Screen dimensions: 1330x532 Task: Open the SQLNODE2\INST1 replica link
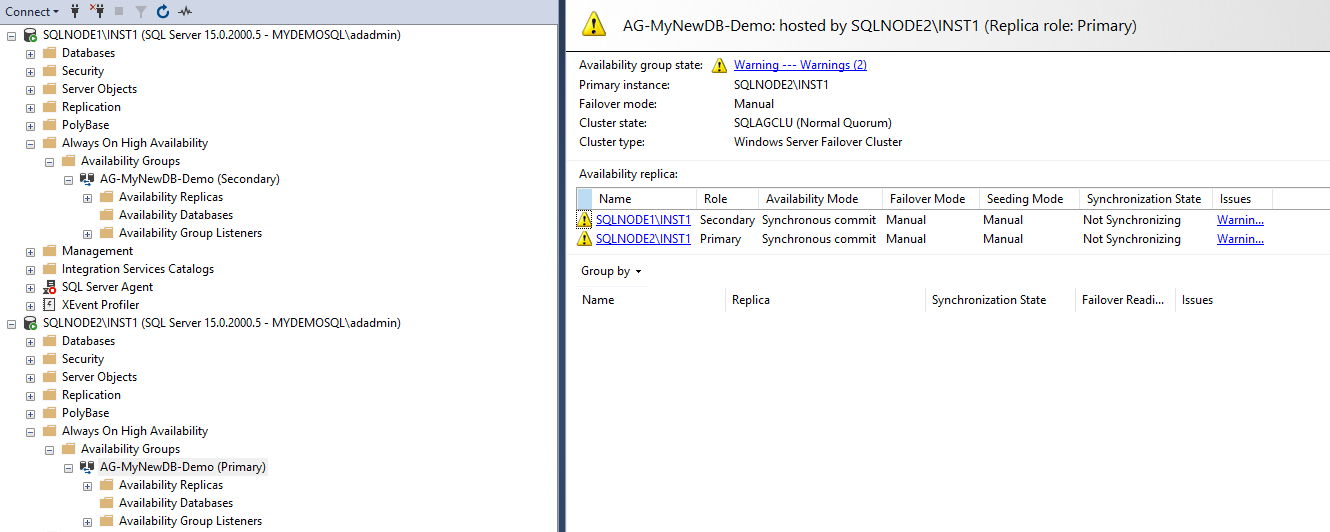coord(643,239)
